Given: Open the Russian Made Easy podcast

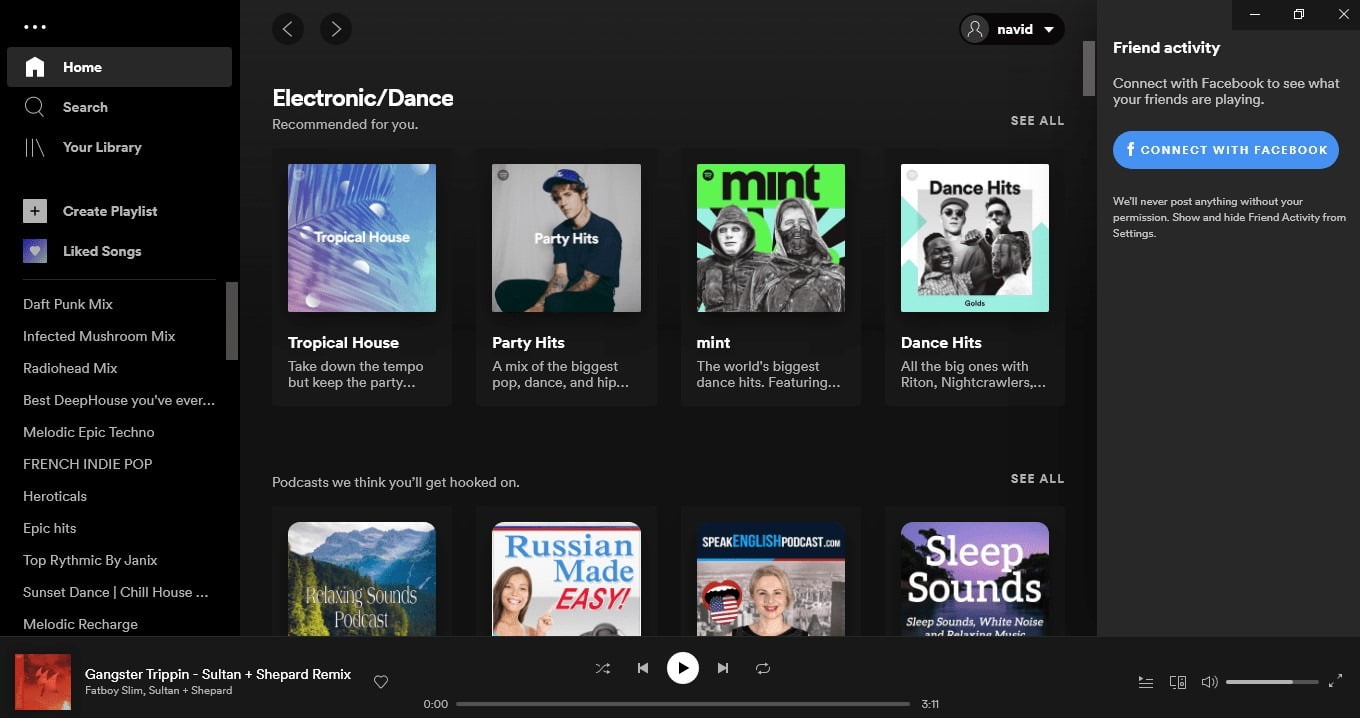Looking at the screenshot, I should pos(566,579).
